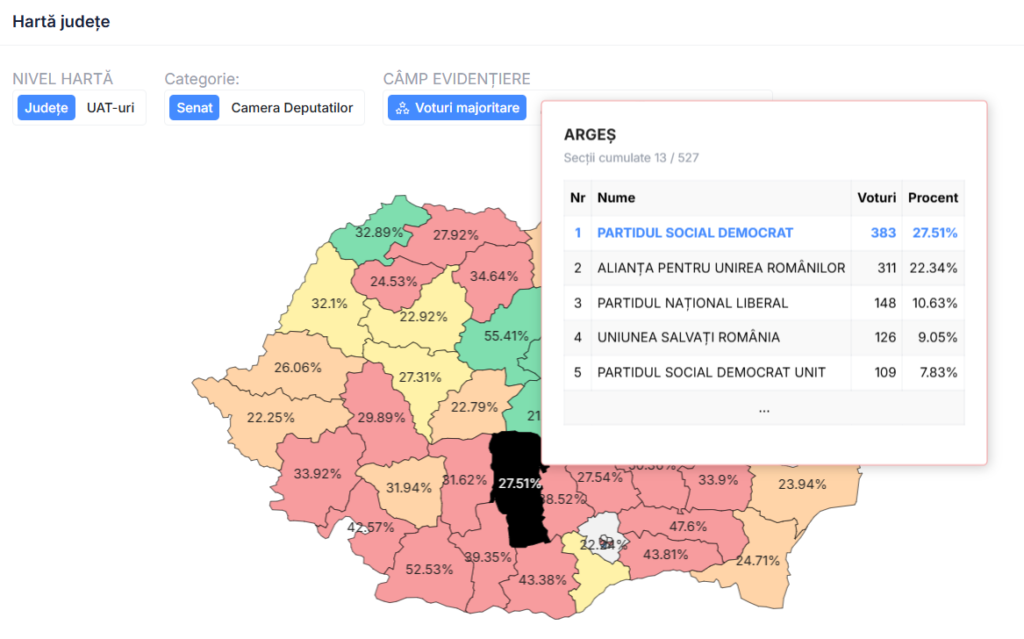This screenshot has height=639, width=1024.
Task: Select the Județe map level
Action: [x=46, y=108]
